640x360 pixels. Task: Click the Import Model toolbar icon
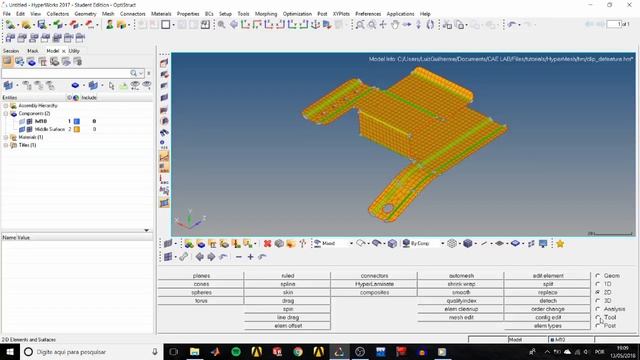(x=57, y=25)
